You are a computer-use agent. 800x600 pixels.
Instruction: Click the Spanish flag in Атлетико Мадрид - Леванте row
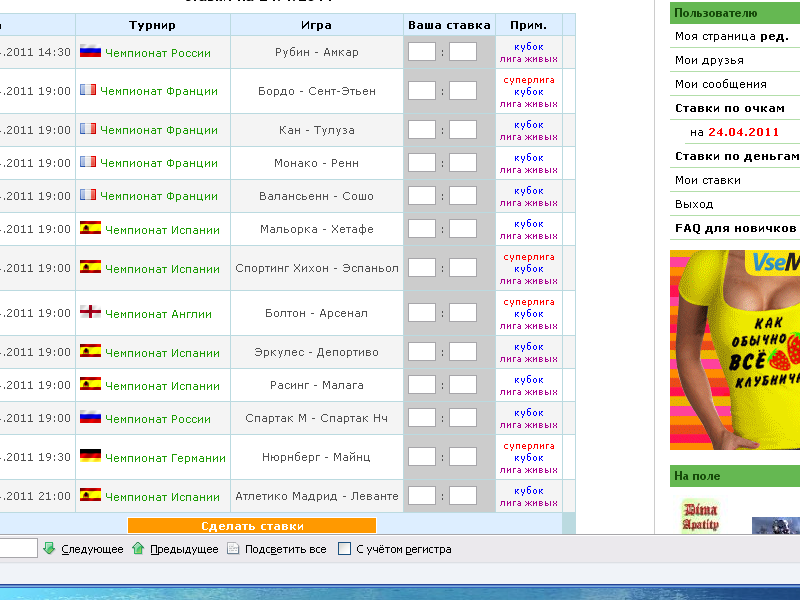point(90,495)
